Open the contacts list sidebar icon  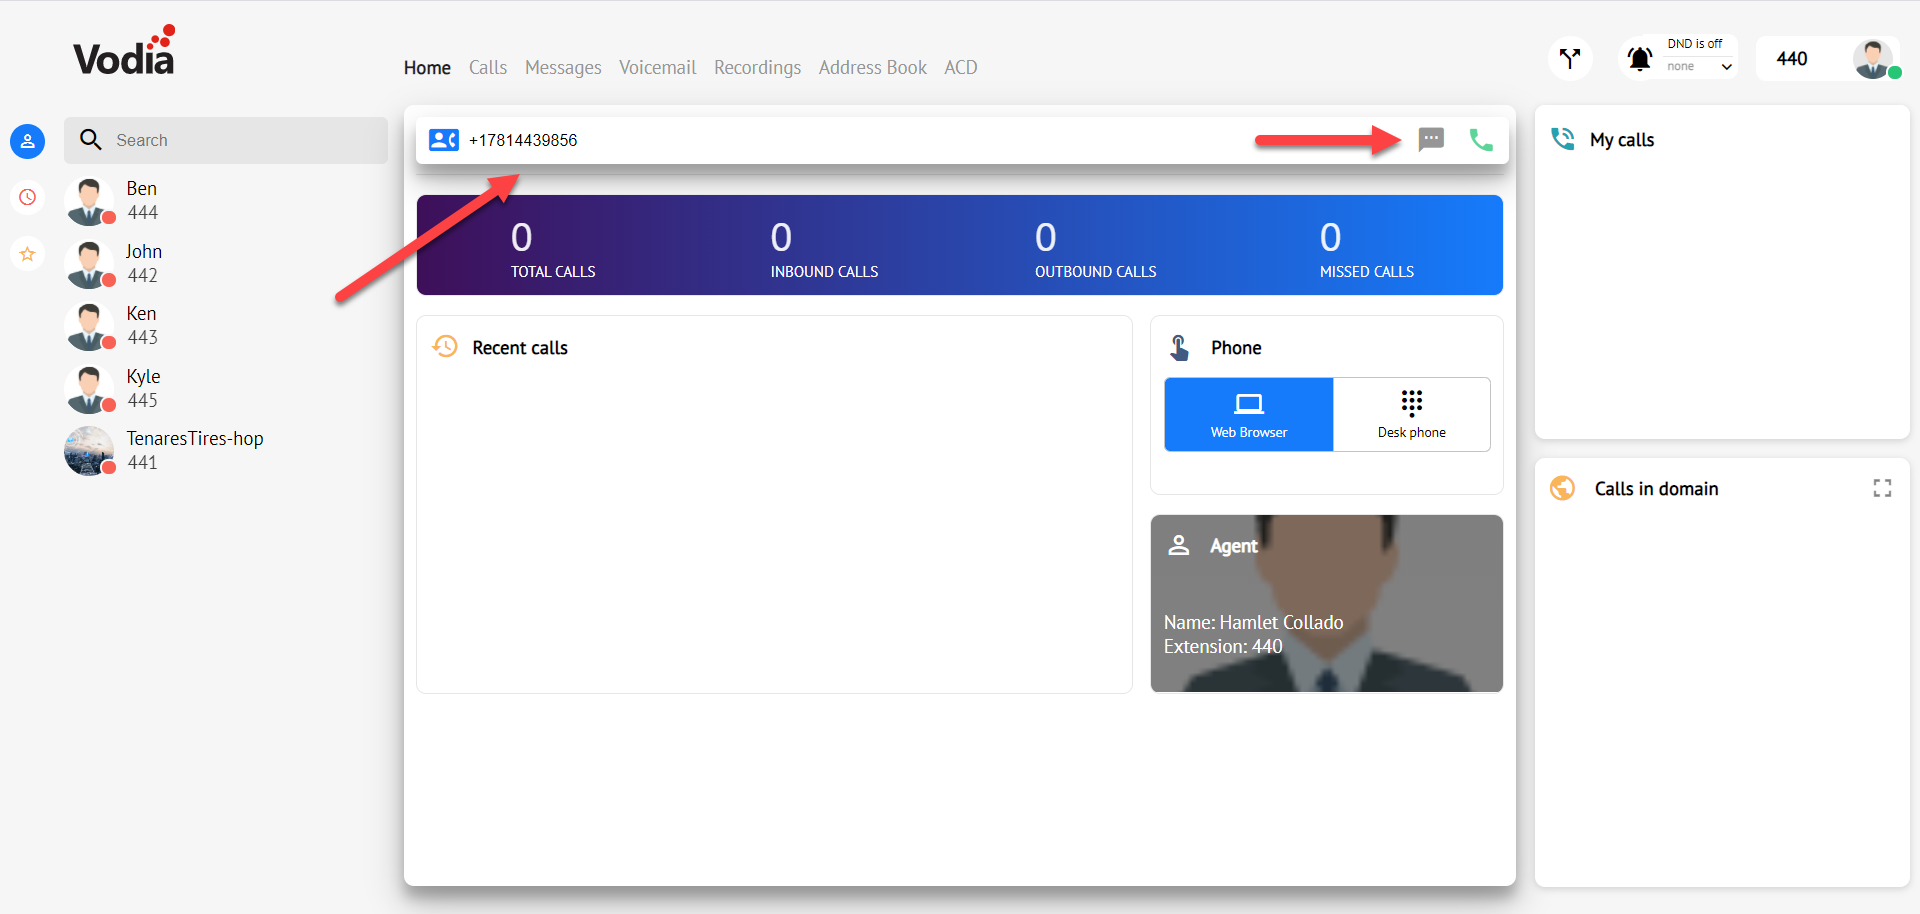(27, 141)
